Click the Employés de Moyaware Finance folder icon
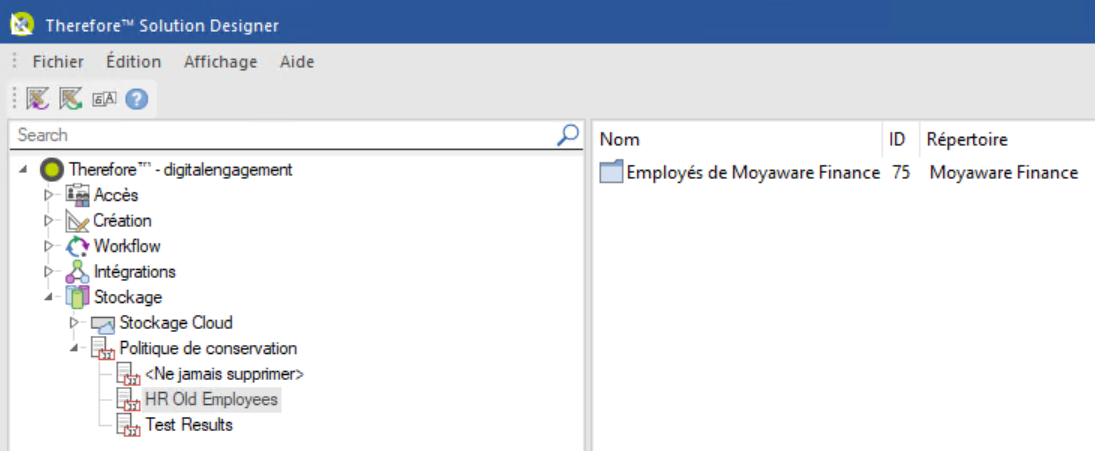This screenshot has width=1095, height=451. [611, 172]
